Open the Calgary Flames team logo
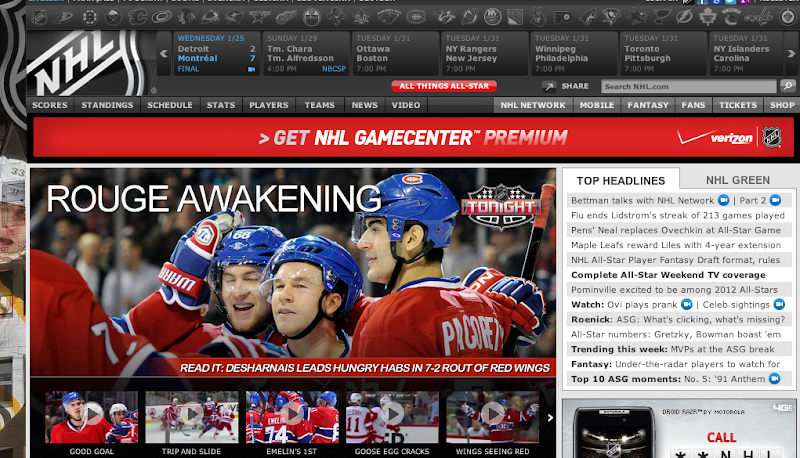Image resolution: width=800 pixels, height=458 pixels. pos(138,17)
